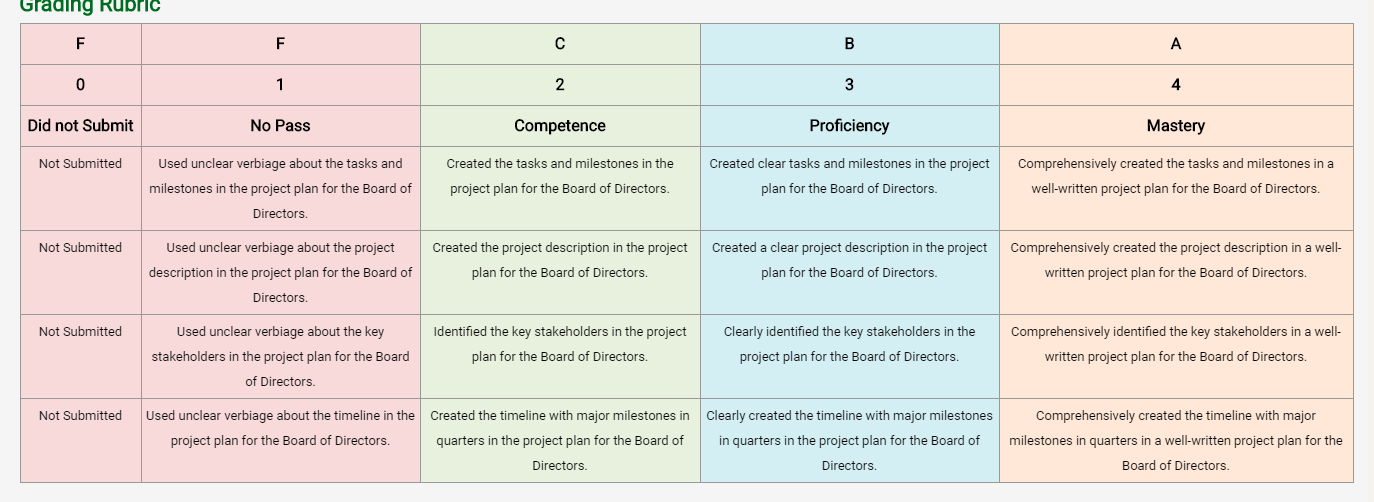Click the score 4 cell

[1176, 85]
